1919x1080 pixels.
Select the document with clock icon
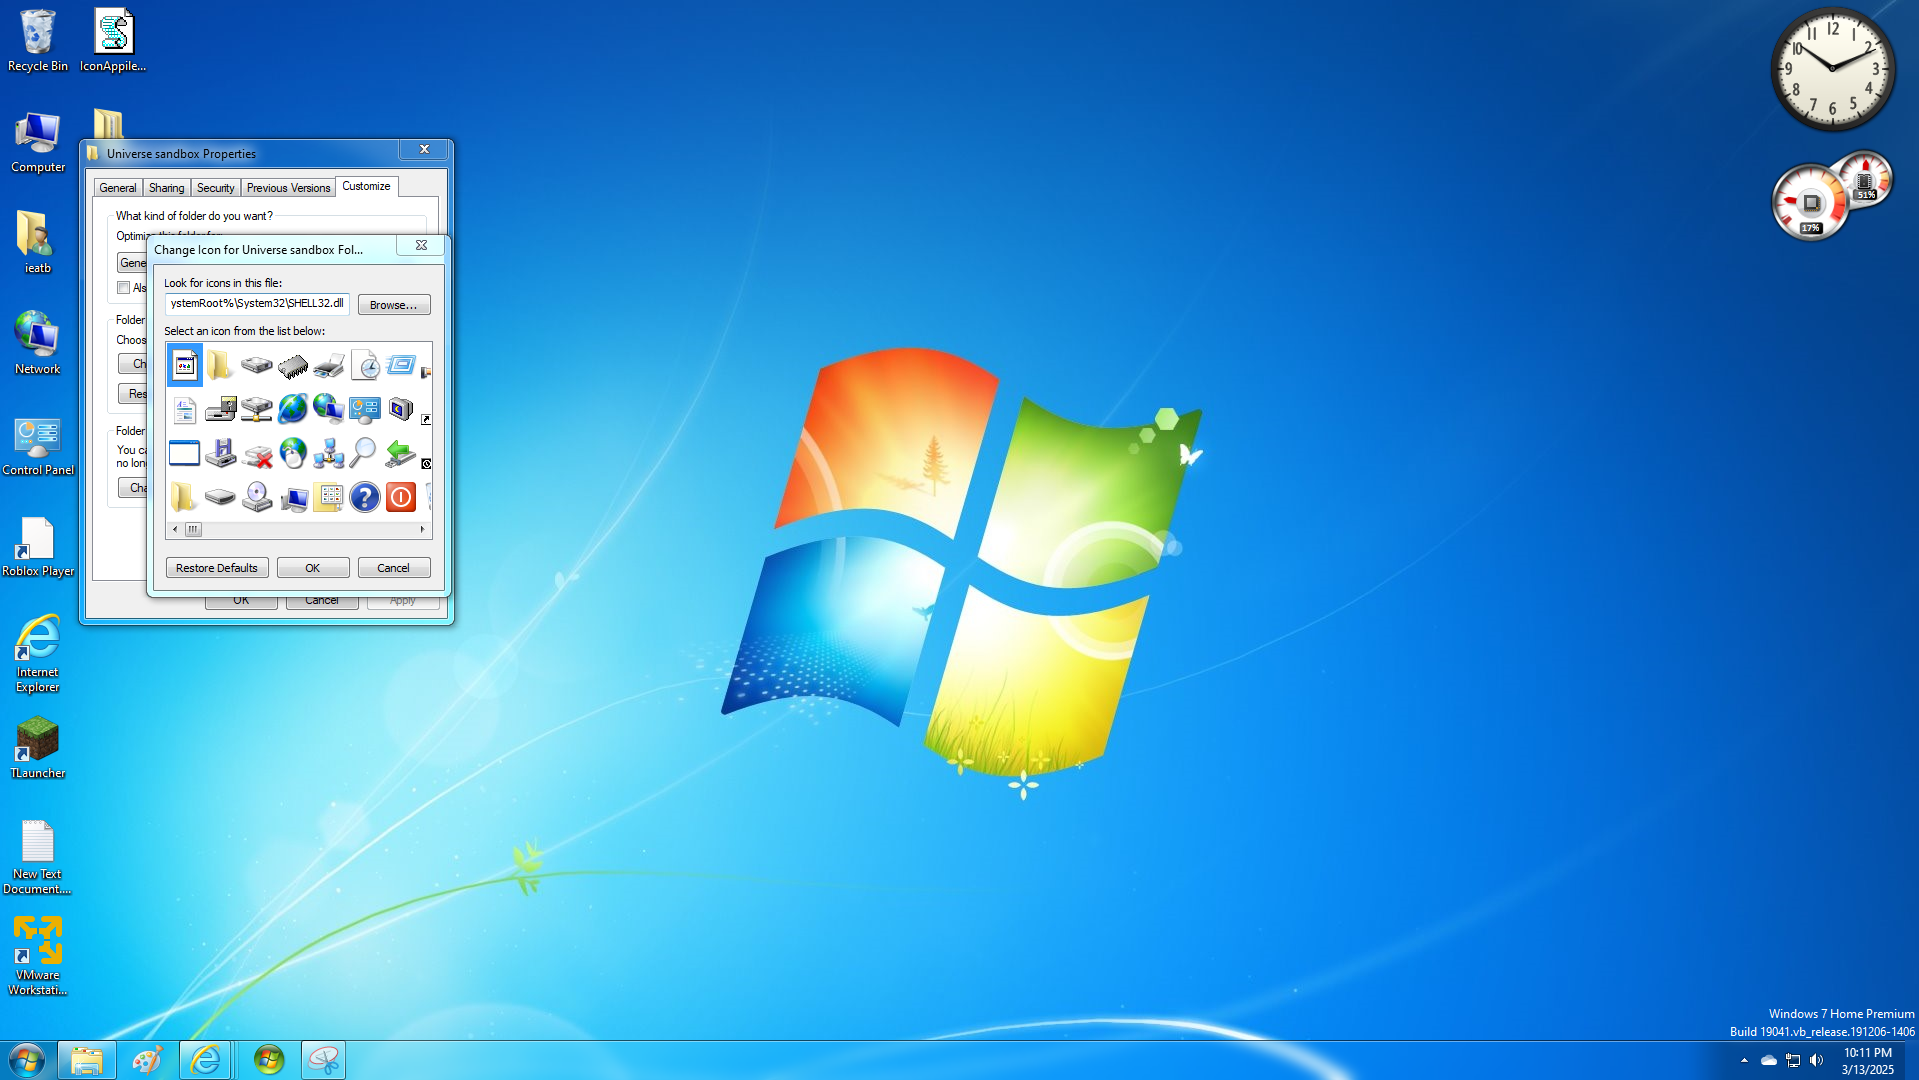(365, 366)
